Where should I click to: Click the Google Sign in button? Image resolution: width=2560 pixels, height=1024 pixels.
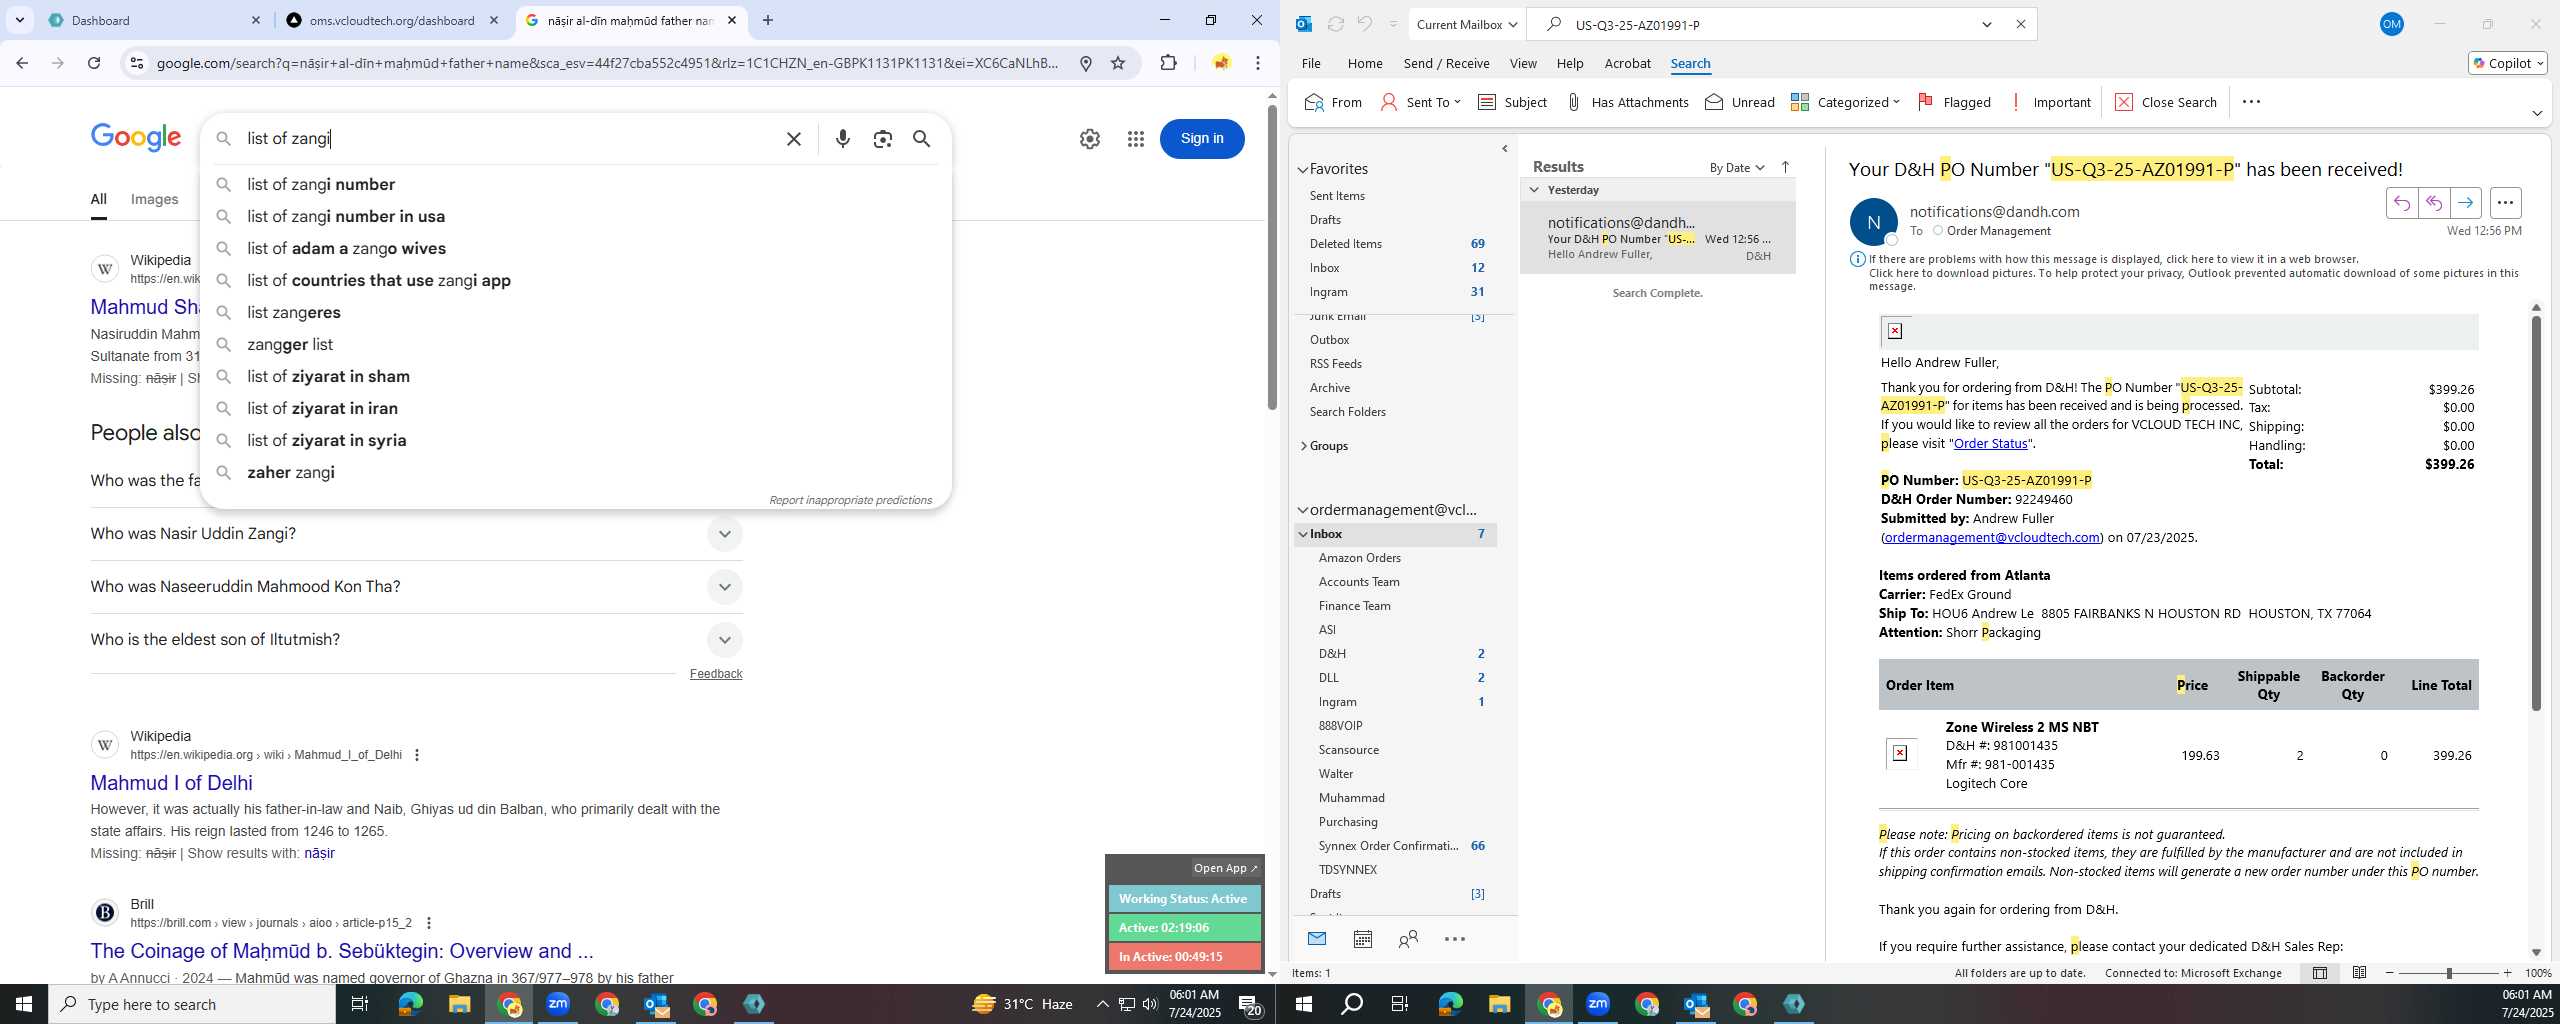(x=1201, y=139)
